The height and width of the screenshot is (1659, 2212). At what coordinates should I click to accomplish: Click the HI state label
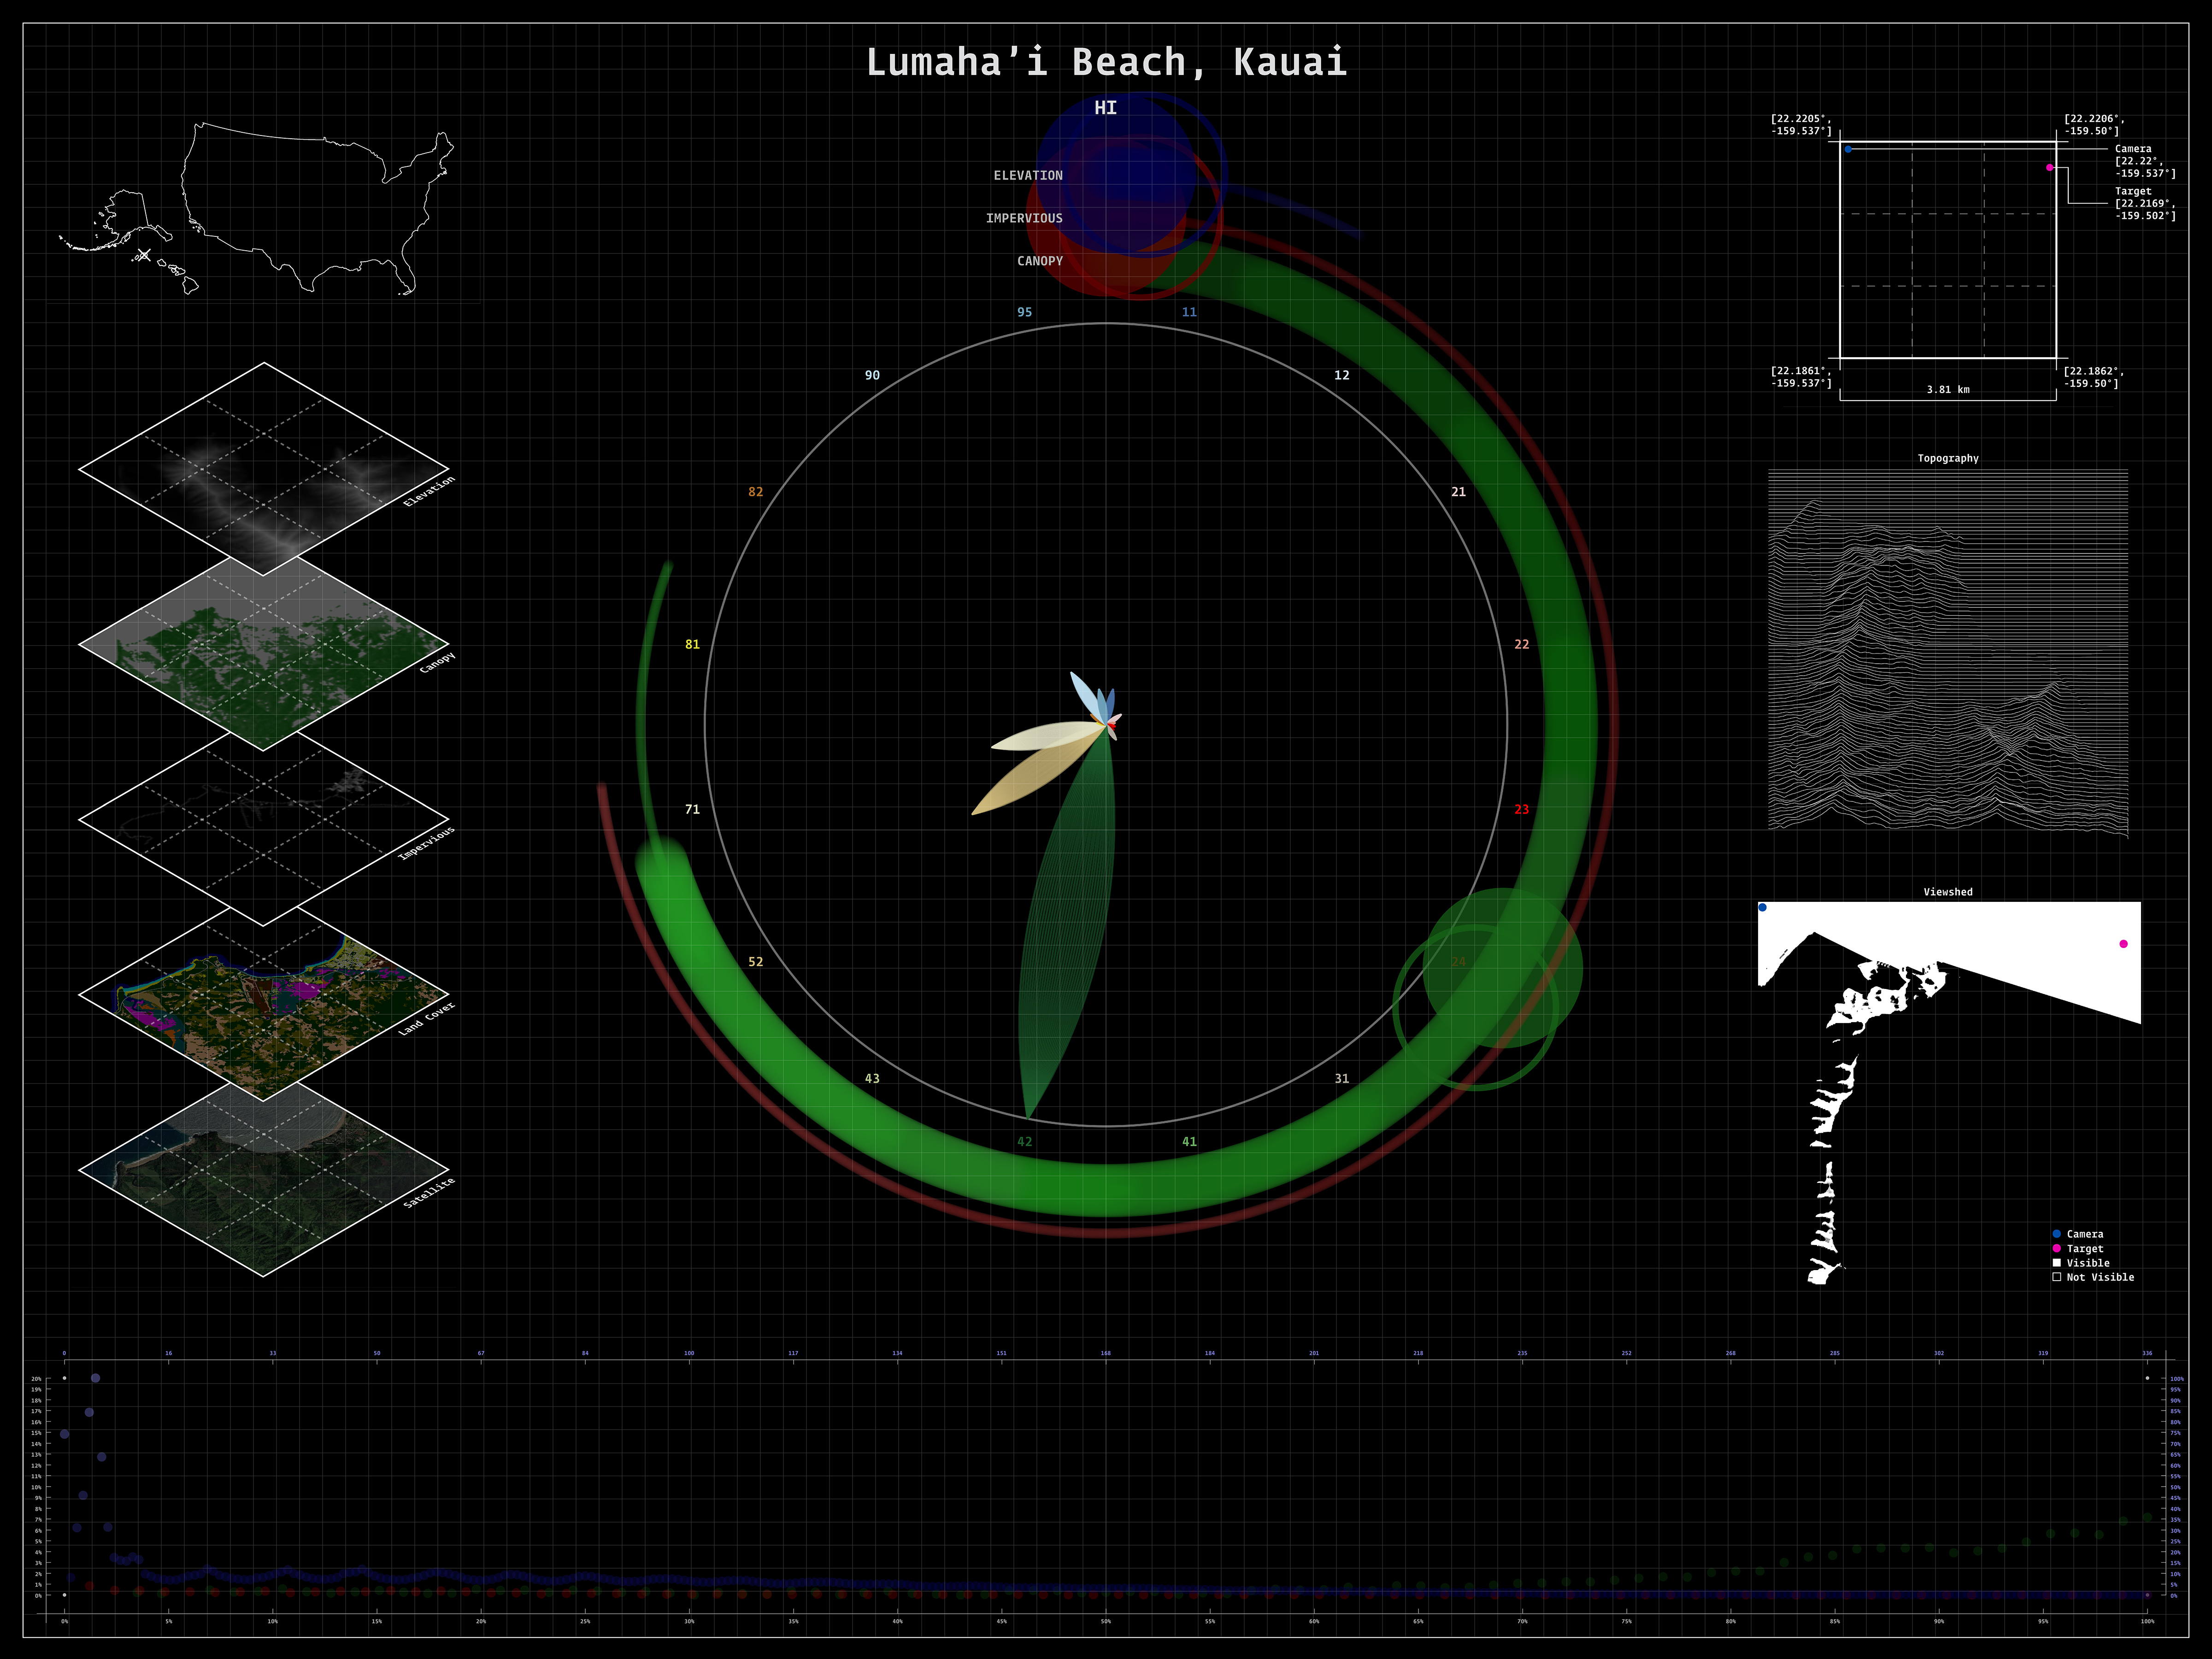pos(1105,108)
